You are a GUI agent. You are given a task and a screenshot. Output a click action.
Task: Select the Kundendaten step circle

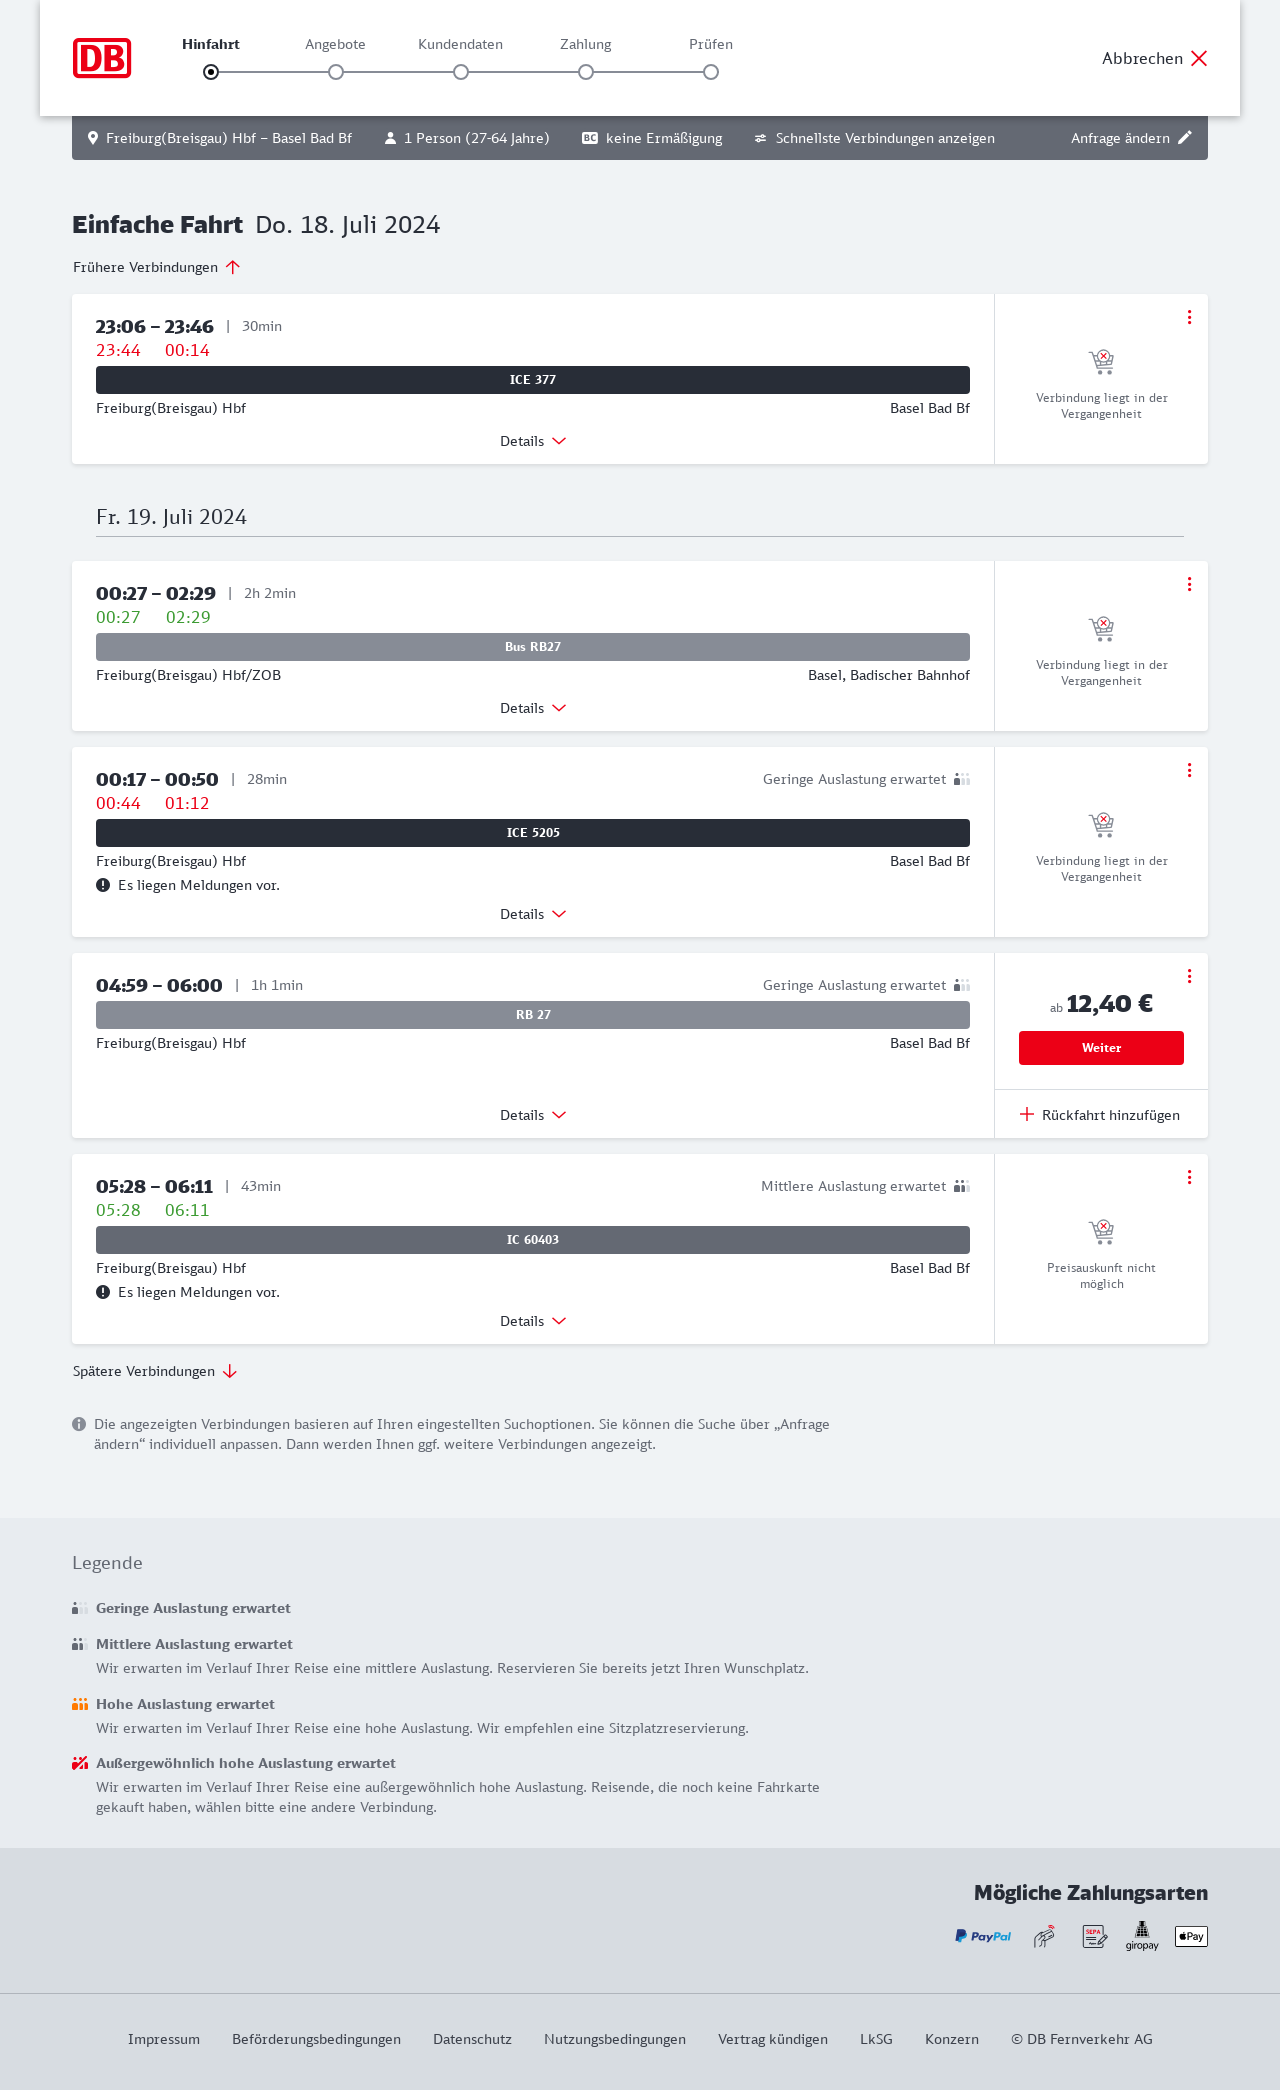tap(461, 72)
